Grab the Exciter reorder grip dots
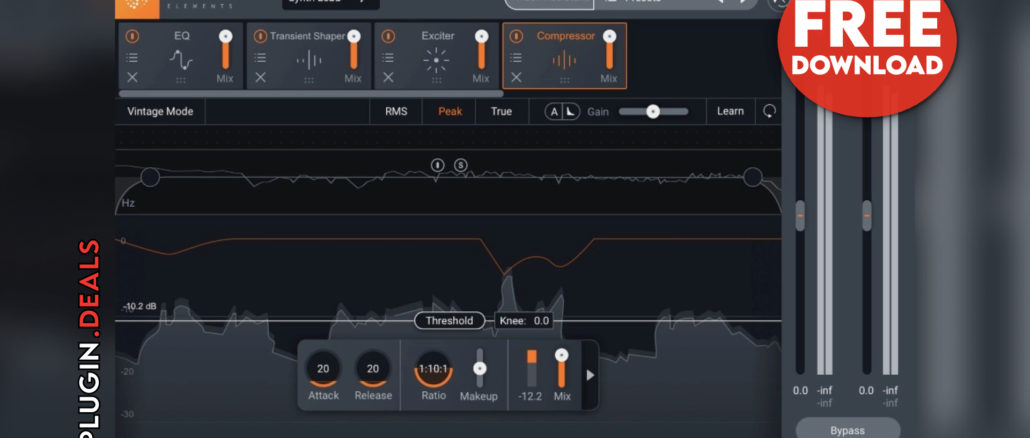This screenshot has width=1030, height=438. pyautogui.click(x=437, y=81)
